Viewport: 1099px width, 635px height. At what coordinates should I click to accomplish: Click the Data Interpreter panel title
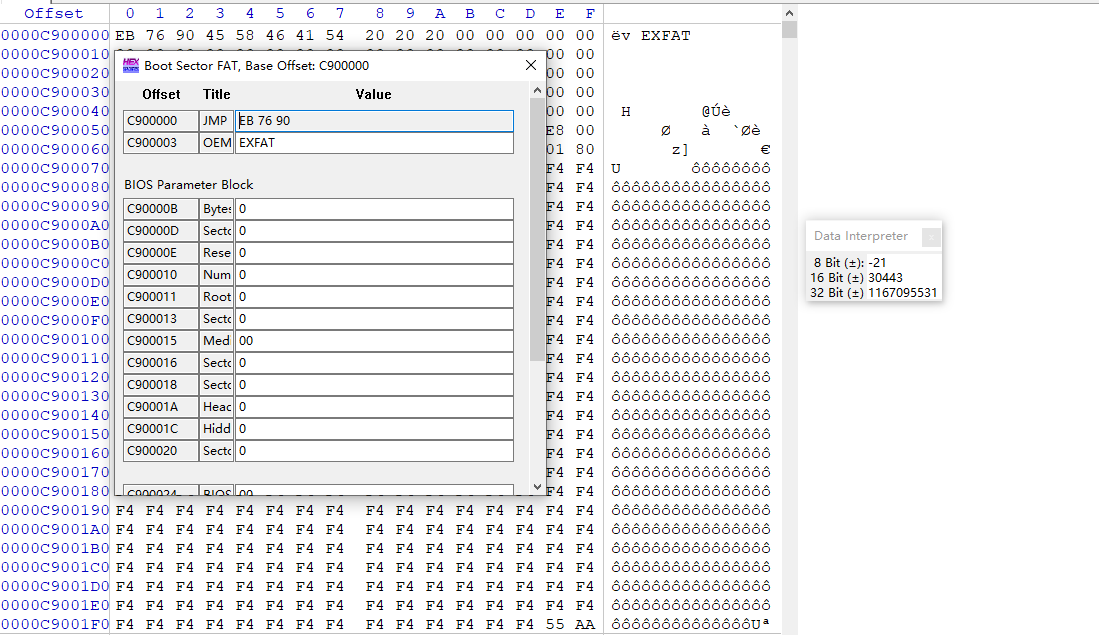click(861, 236)
